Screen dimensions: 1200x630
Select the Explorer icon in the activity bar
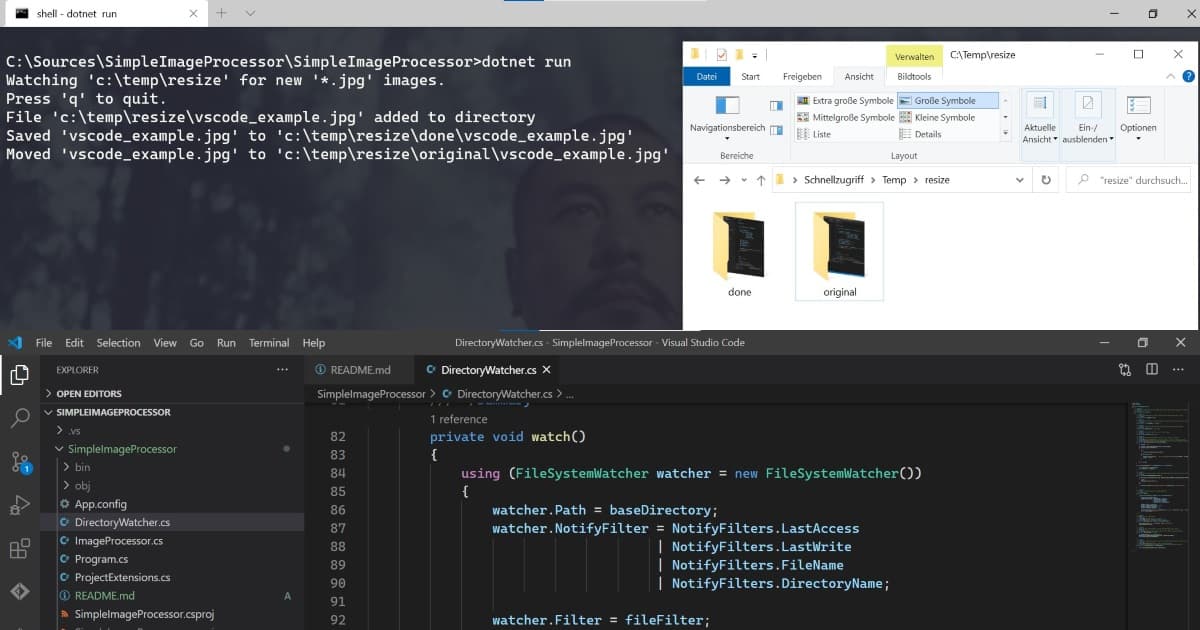point(18,374)
